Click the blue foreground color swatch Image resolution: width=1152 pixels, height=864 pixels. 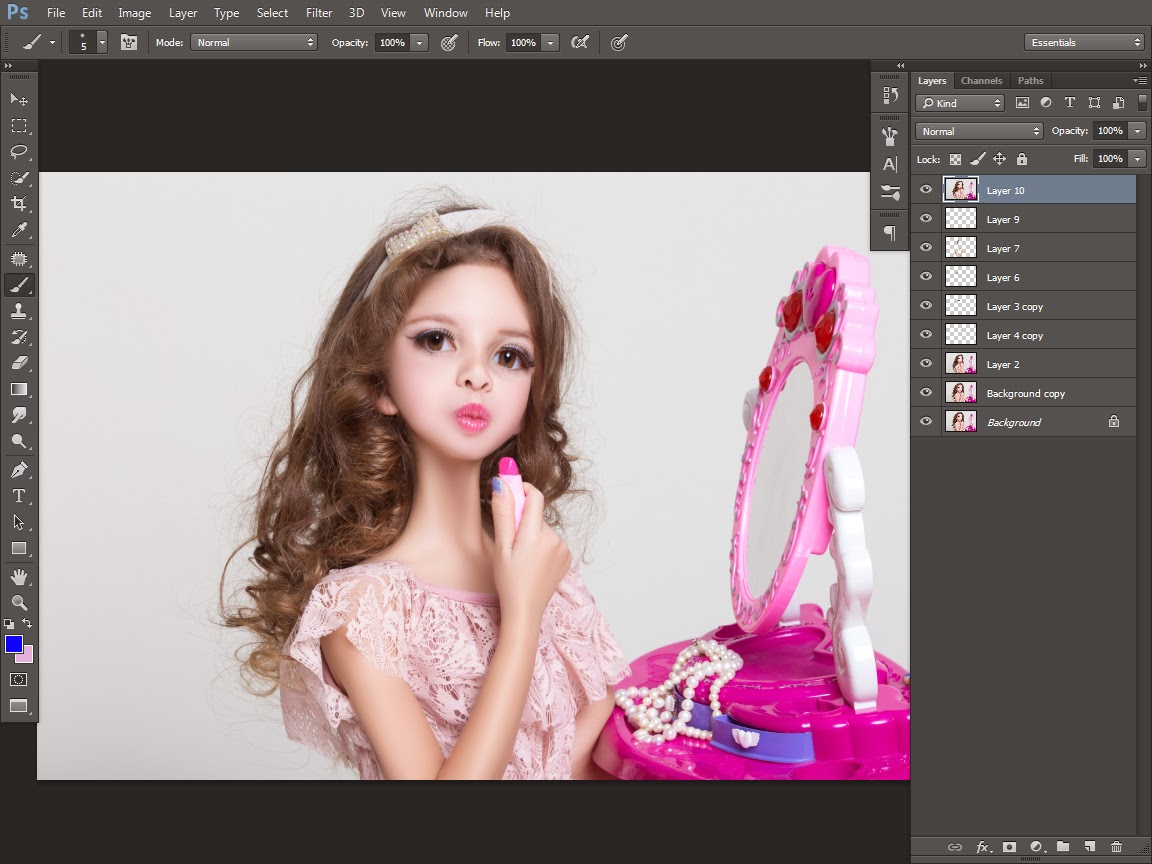pos(13,644)
